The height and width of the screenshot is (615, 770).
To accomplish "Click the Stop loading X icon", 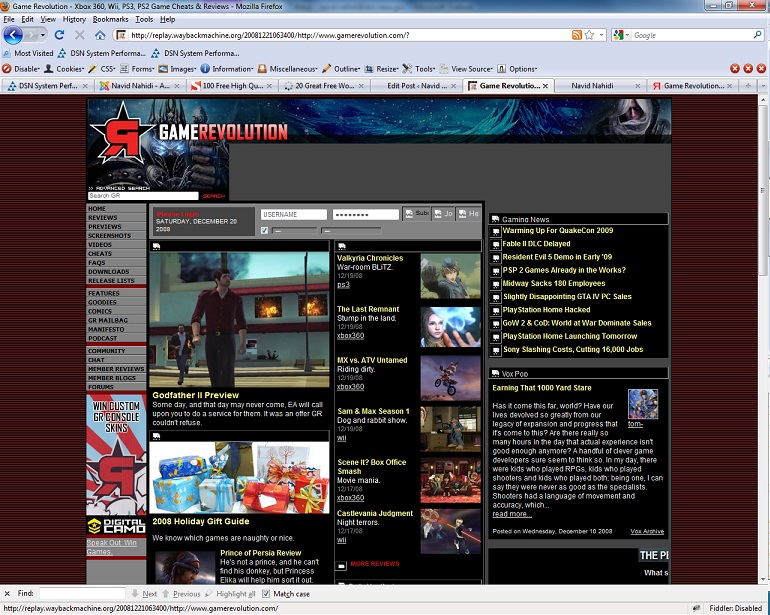I will point(80,35).
